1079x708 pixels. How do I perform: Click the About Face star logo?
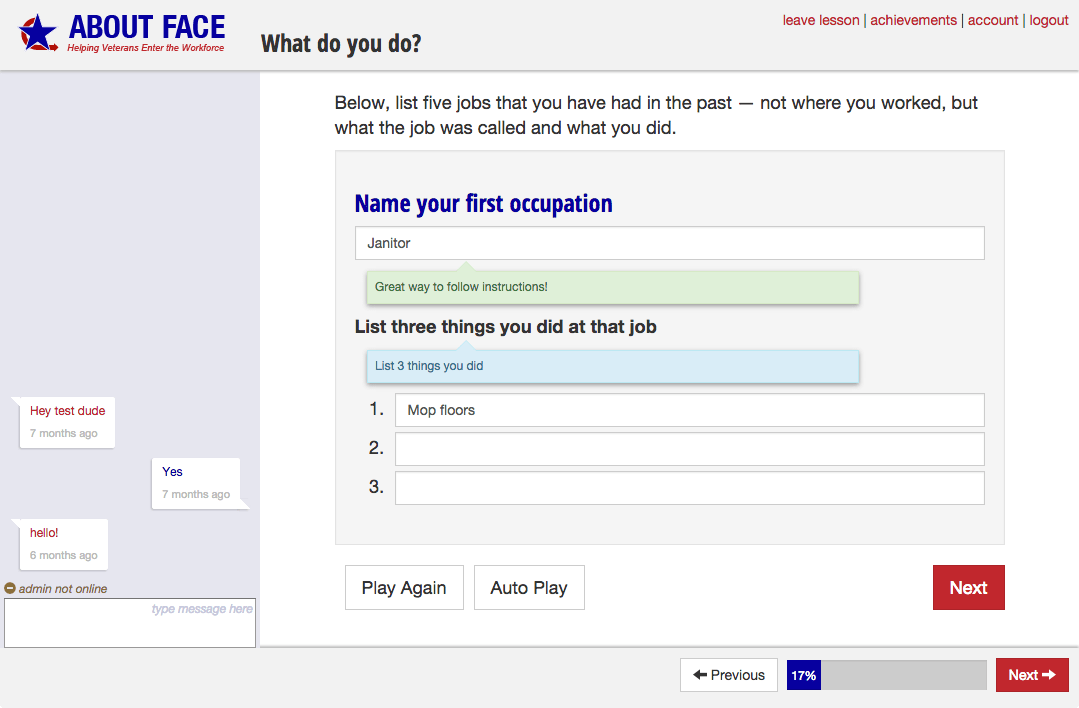(38, 33)
